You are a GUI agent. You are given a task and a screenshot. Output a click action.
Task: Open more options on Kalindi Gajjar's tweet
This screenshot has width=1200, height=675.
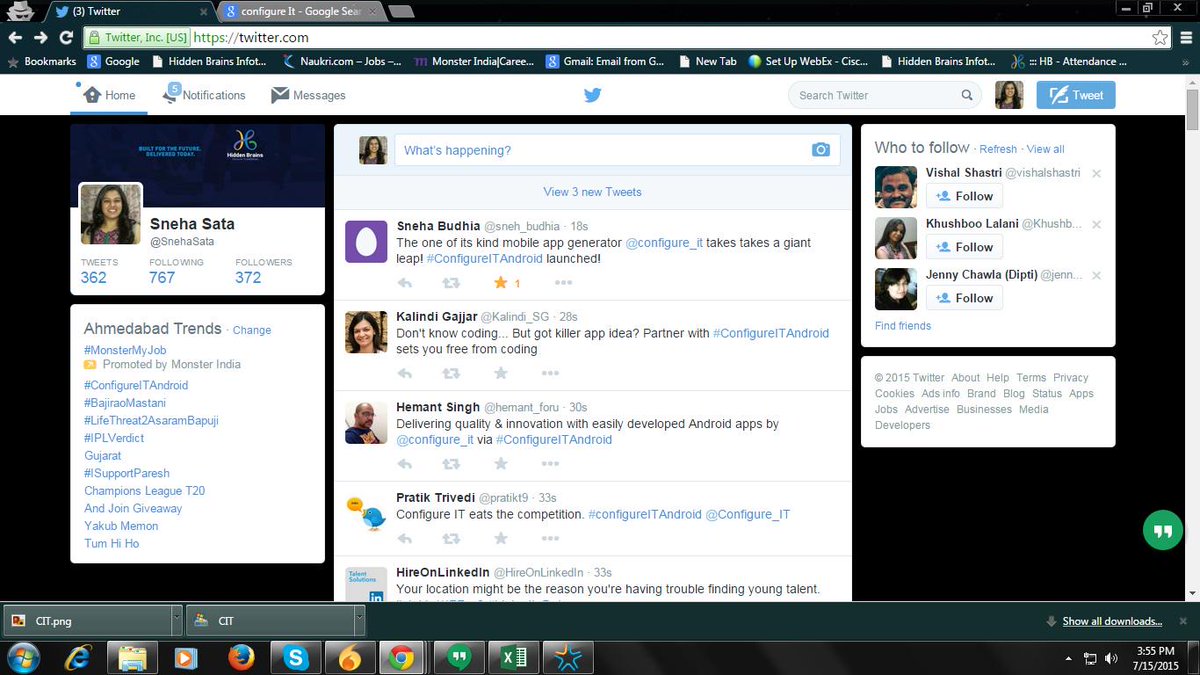pos(550,373)
